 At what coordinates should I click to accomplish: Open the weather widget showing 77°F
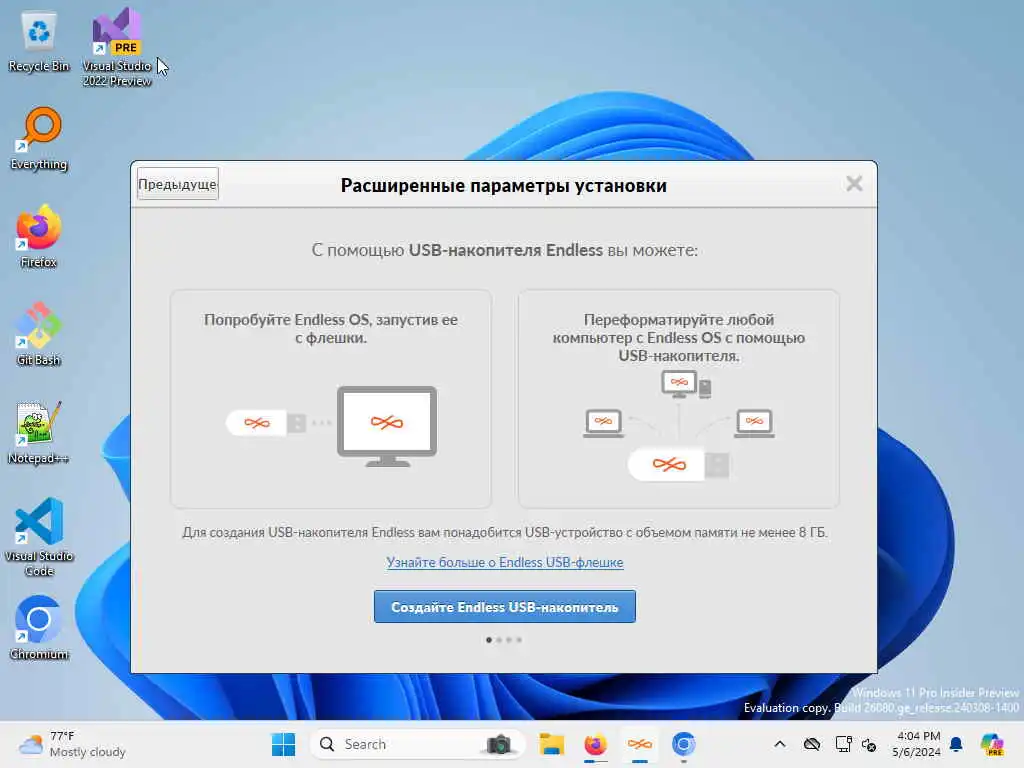pos(72,744)
